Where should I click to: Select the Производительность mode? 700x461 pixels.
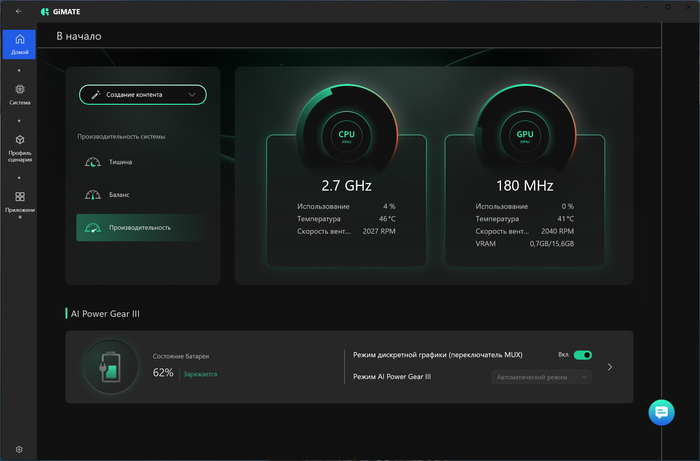[140, 227]
